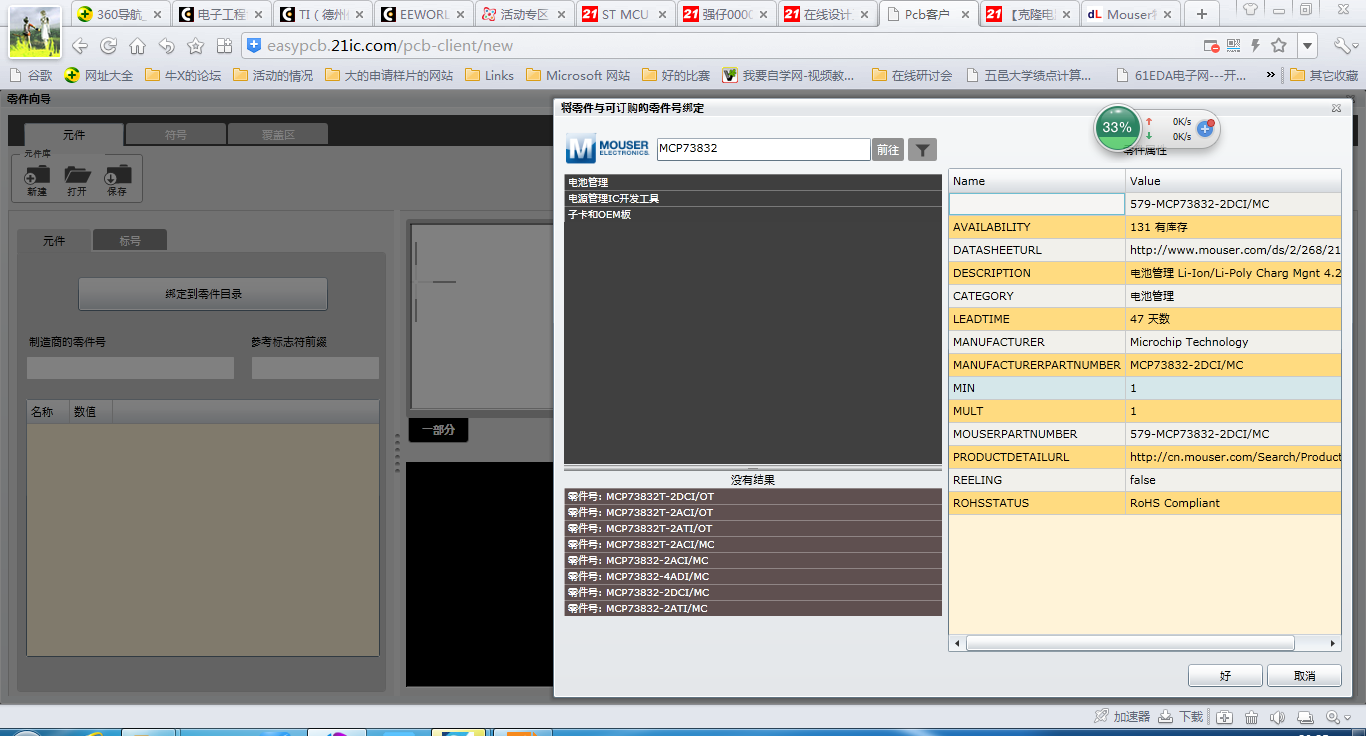Click the trash bin icon in status bar
Viewport: 1366px width, 736px height.
1251,716
